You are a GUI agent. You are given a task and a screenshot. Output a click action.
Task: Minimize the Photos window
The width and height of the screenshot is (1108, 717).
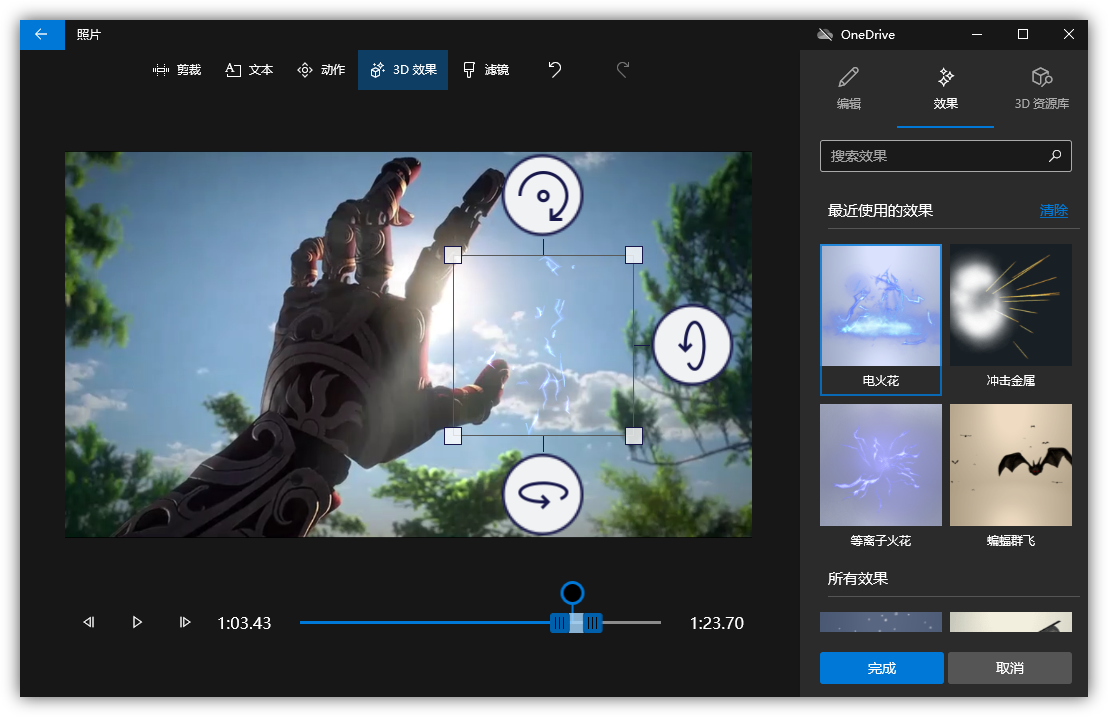tap(977, 35)
